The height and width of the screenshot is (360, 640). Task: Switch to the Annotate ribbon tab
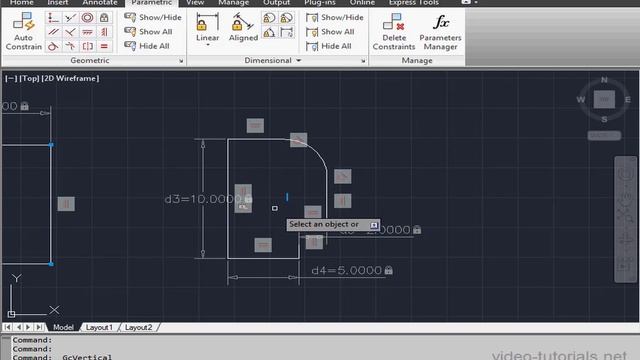click(100, 3)
